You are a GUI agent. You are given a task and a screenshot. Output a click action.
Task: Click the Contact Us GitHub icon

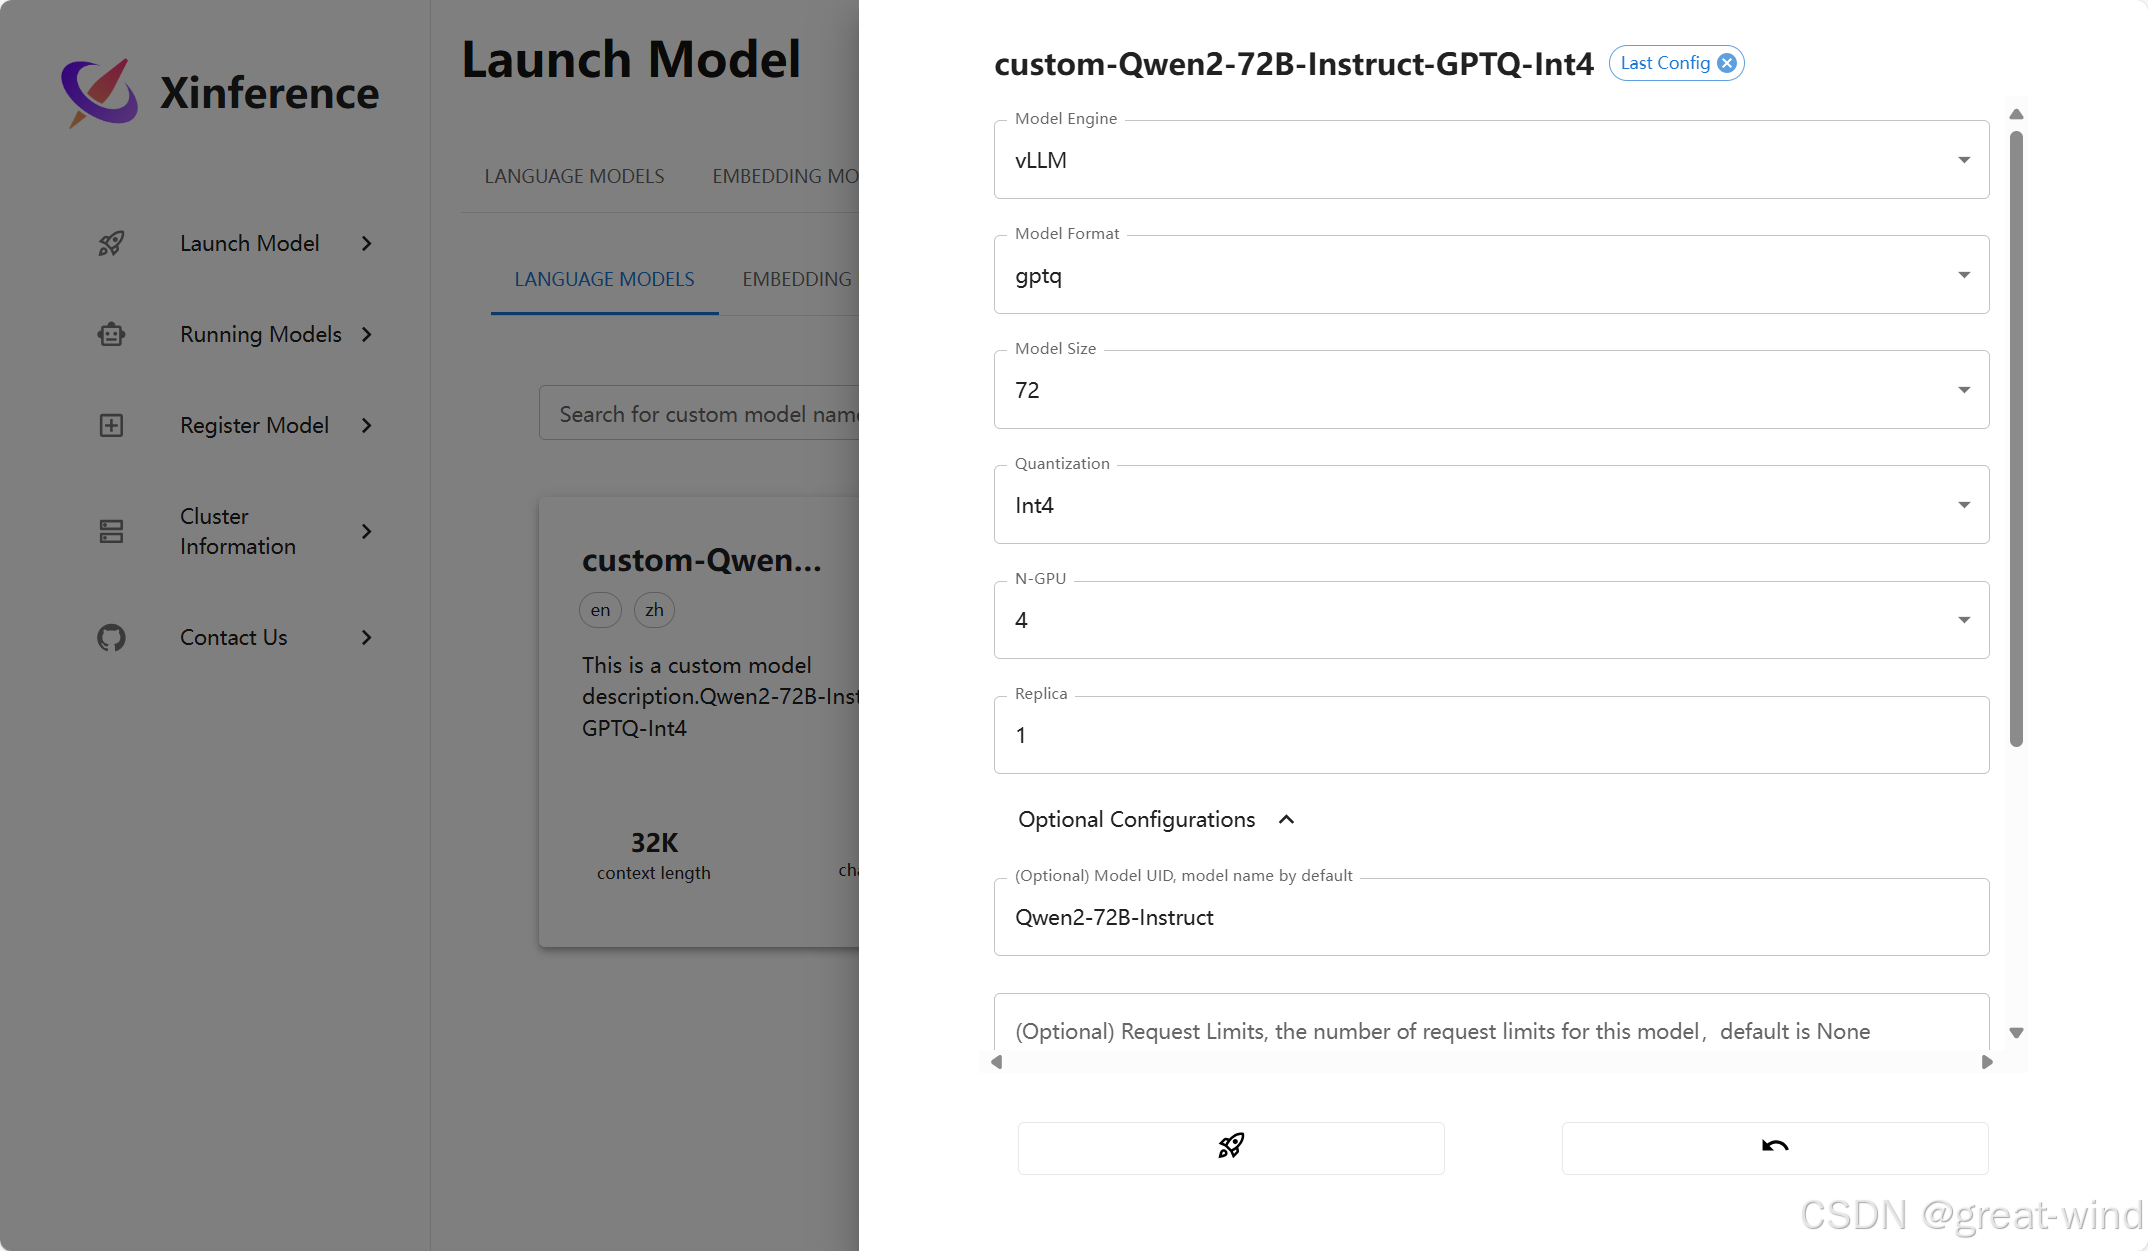(111, 637)
